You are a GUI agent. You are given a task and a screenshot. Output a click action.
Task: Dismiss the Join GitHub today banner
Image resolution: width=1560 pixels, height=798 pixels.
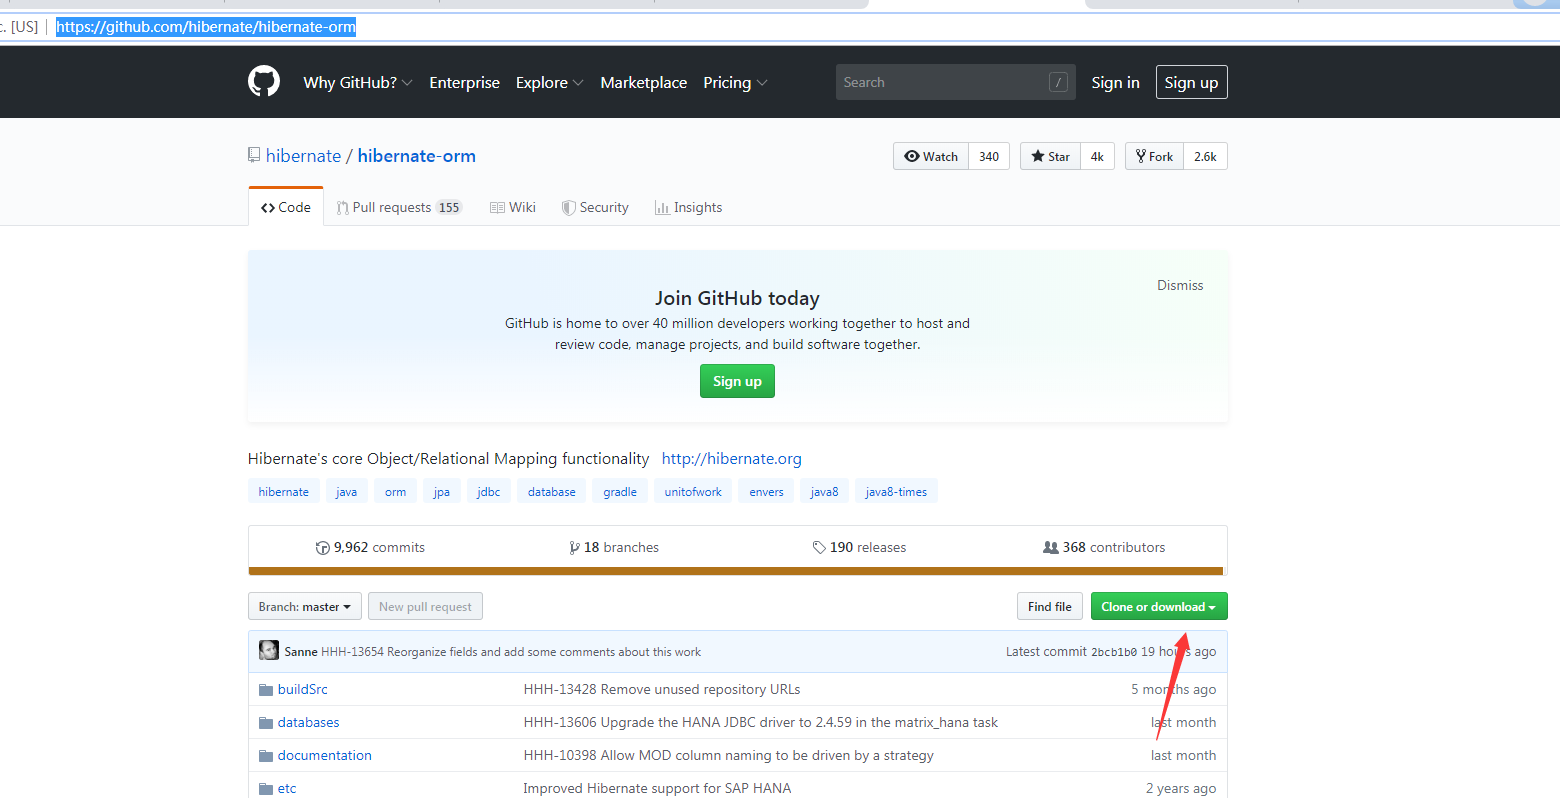(1180, 285)
